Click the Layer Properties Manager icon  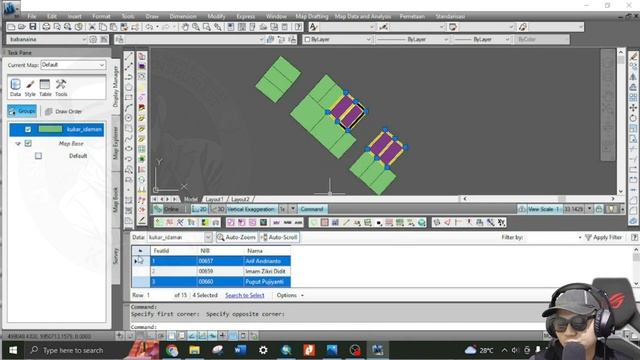120,39
